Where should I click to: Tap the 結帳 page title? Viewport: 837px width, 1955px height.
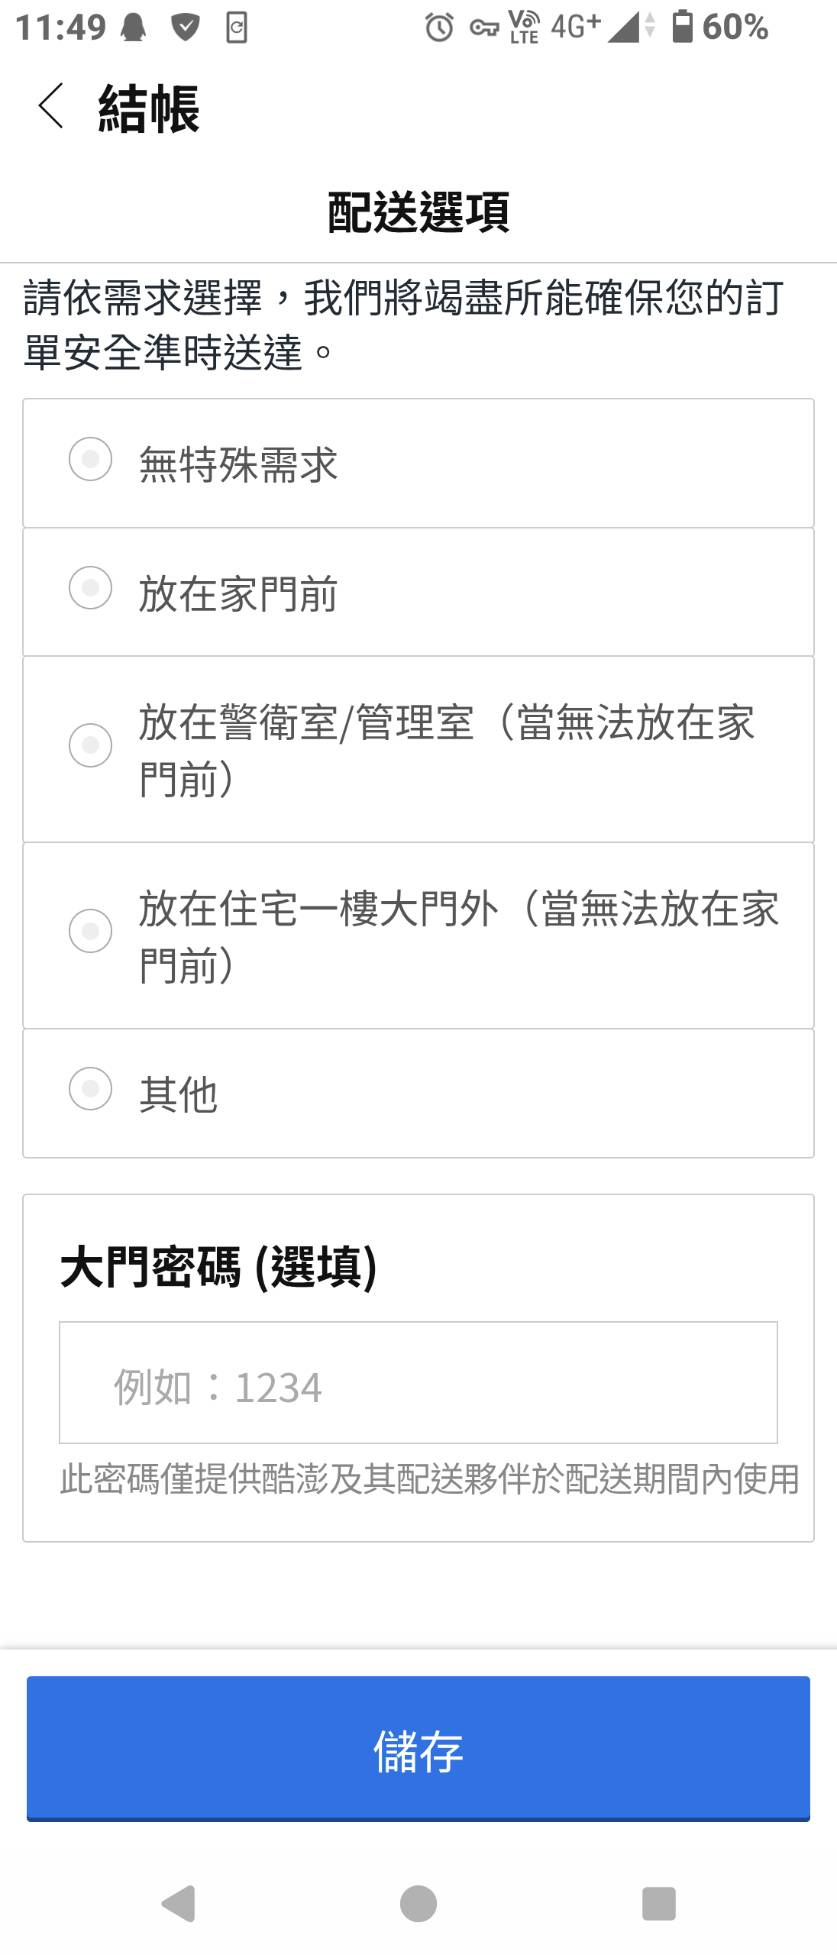(149, 108)
